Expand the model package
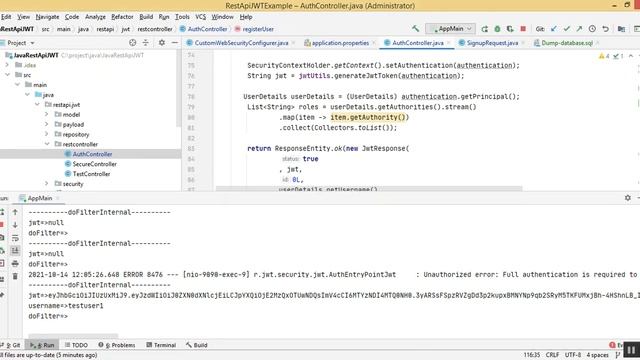Viewport: 640px width, 360px height. pyautogui.click(x=47, y=114)
